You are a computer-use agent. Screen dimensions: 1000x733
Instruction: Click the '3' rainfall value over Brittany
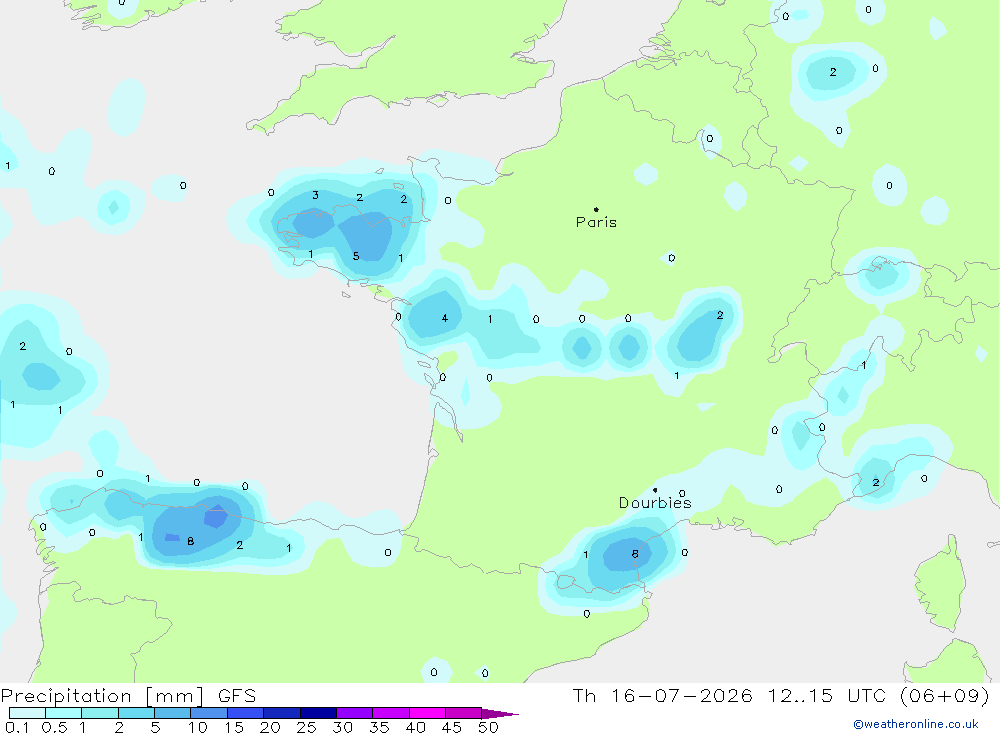pos(315,195)
